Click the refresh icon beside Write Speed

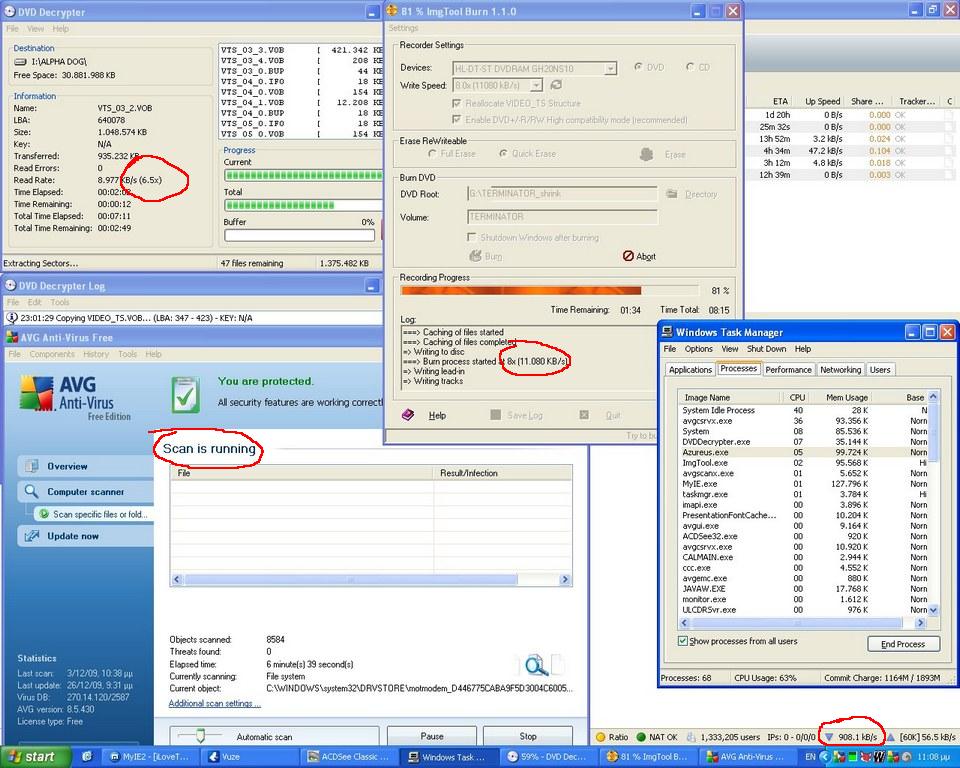pyautogui.click(x=556, y=85)
